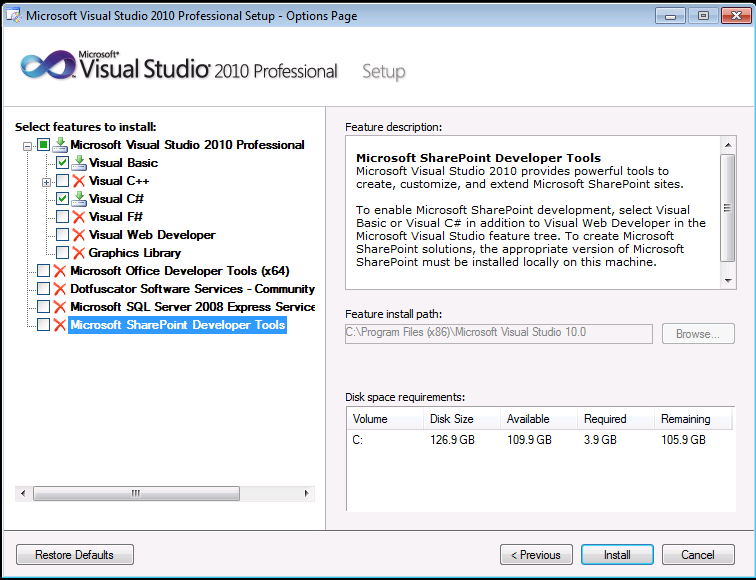Screen dimensions: 756x580
Task: Click the 109.9 GB available value
Action: pos(529,440)
